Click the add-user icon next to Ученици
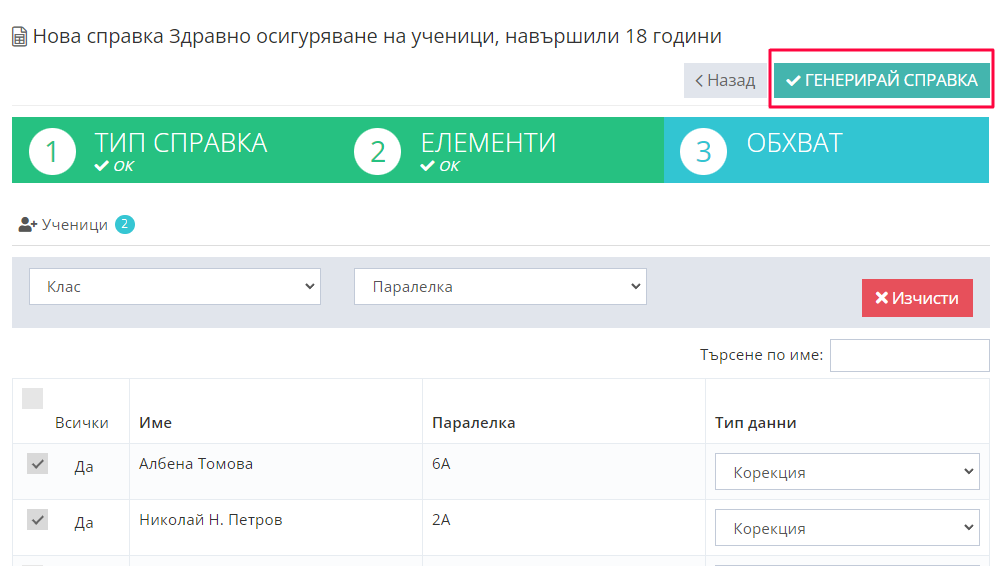 (x=28, y=225)
